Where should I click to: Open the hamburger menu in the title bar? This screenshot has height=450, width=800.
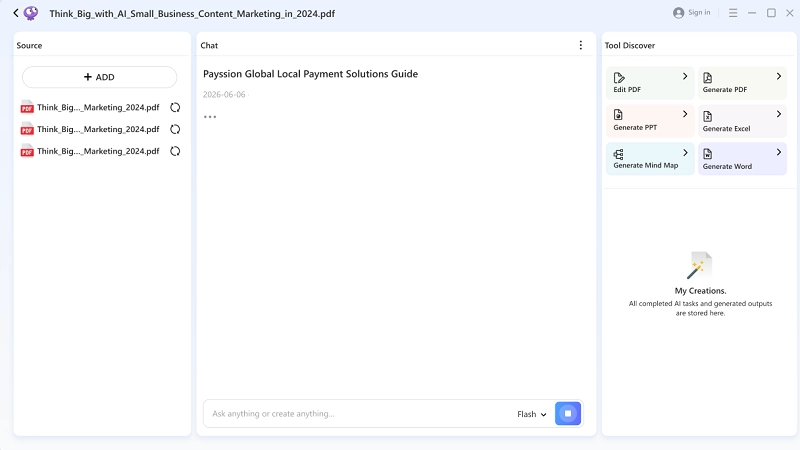tap(733, 13)
